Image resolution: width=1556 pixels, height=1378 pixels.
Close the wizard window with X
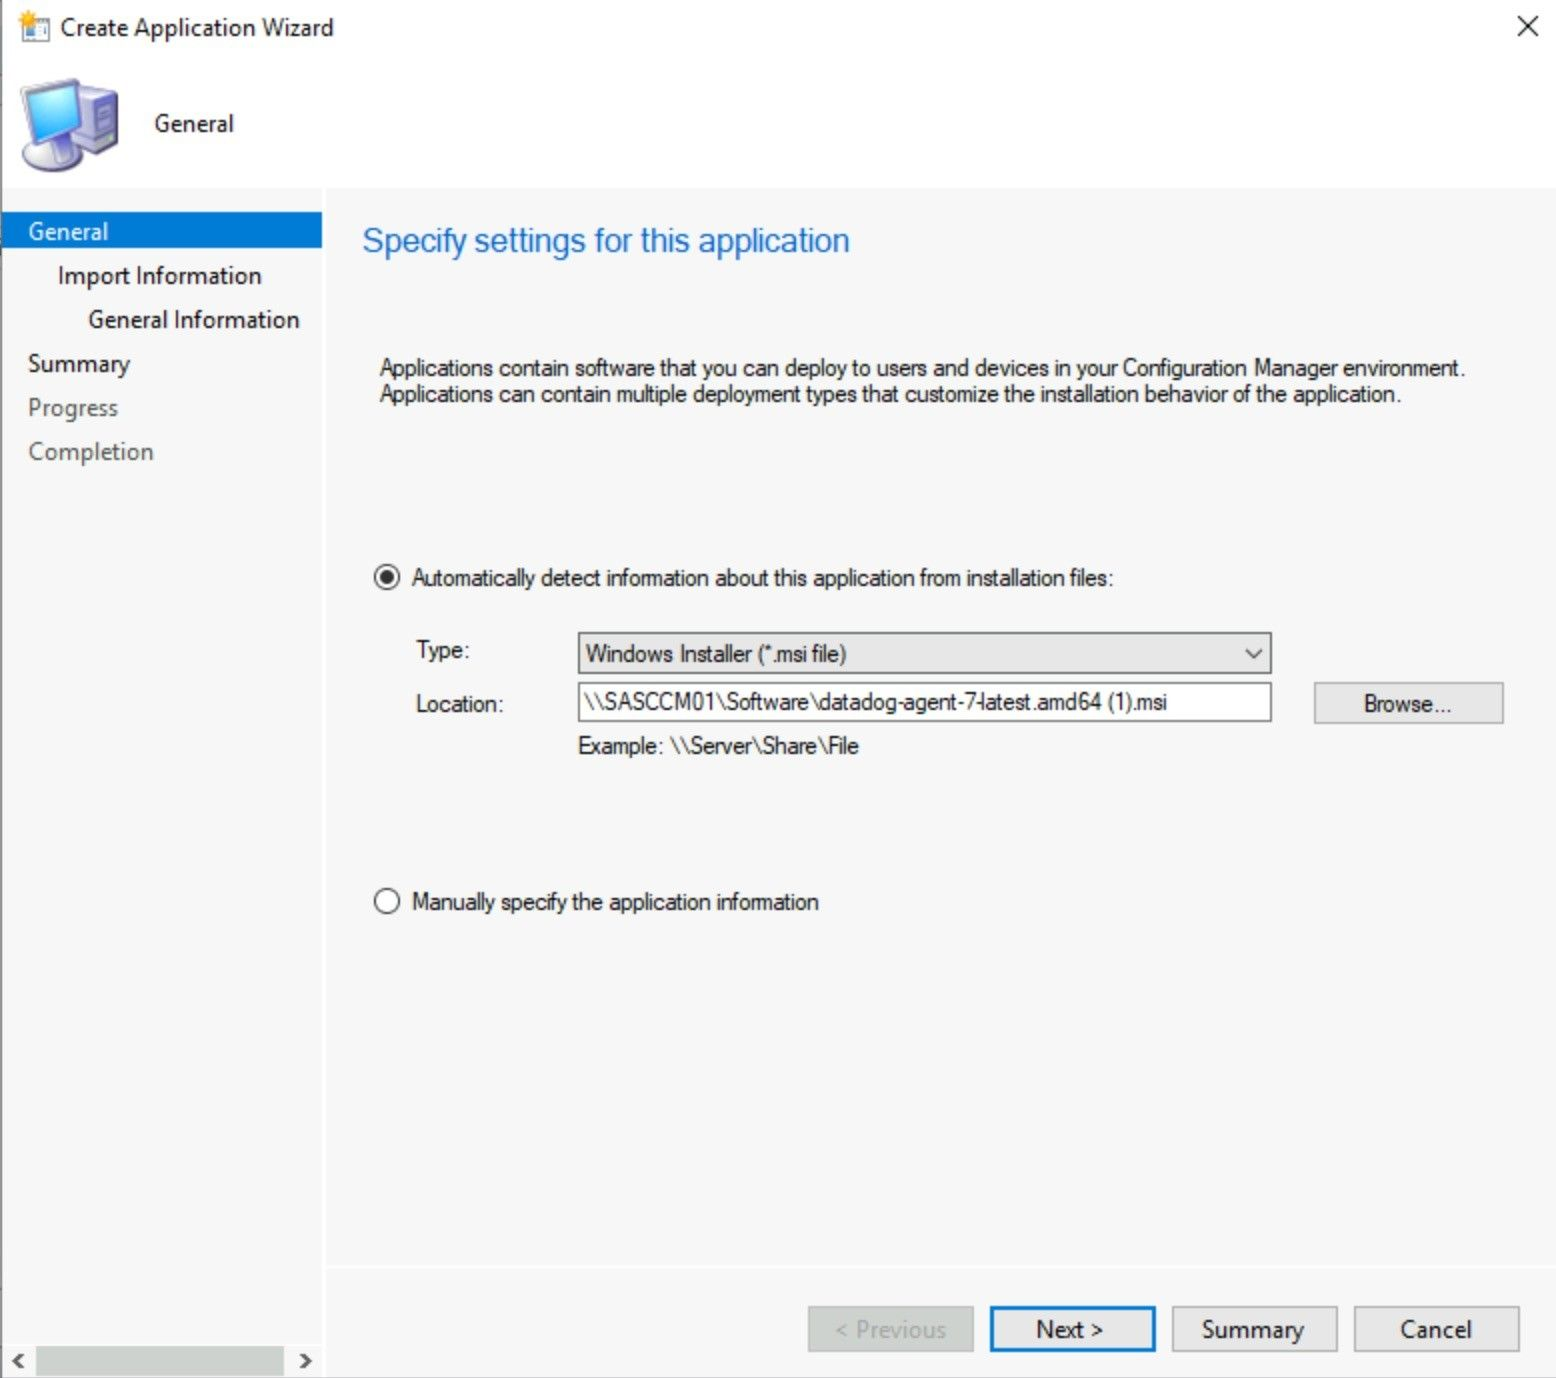coord(1527,27)
